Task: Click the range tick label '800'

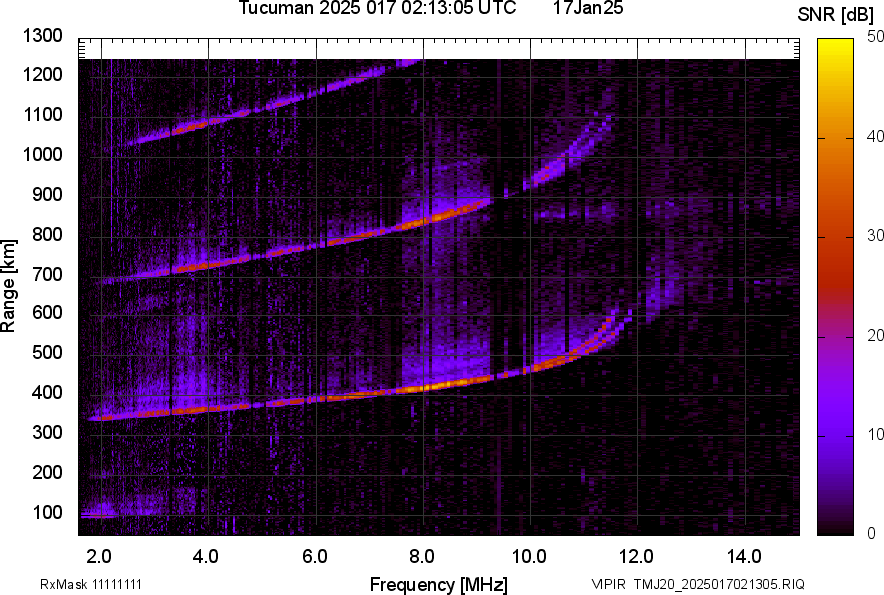Action: (x=47, y=234)
